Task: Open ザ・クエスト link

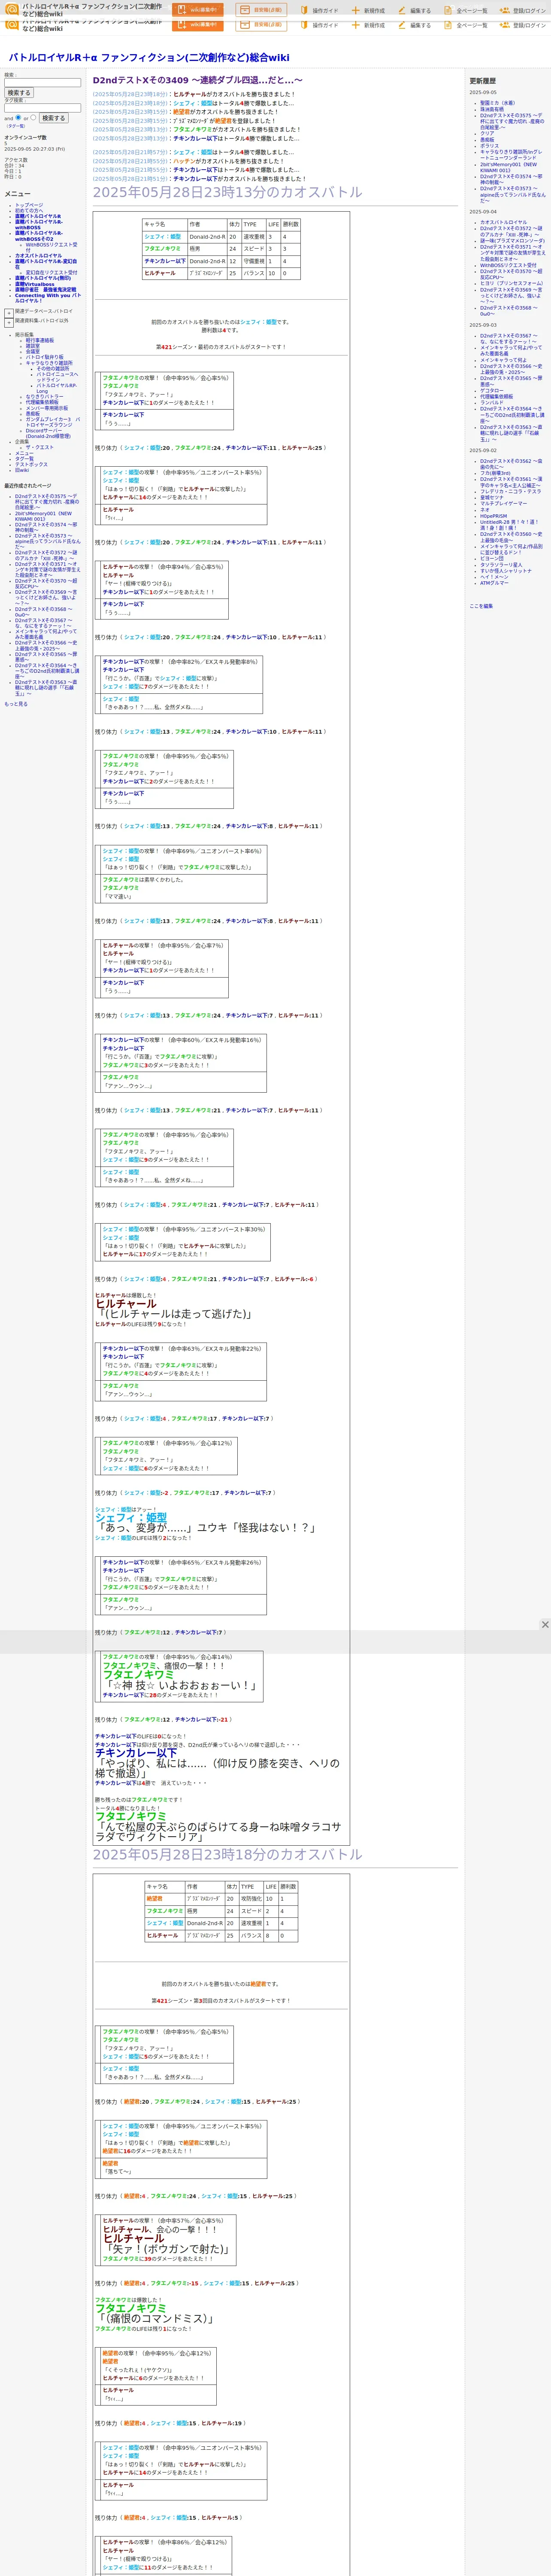Action: pyautogui.click(x=40, y=447)
